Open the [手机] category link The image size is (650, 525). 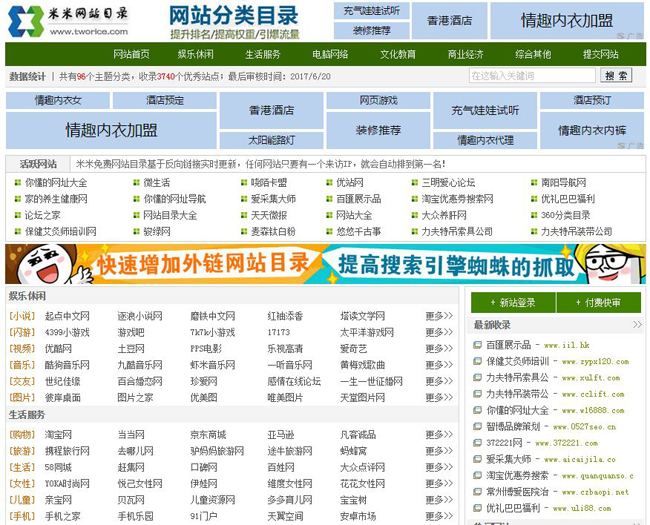coord(22,516)
